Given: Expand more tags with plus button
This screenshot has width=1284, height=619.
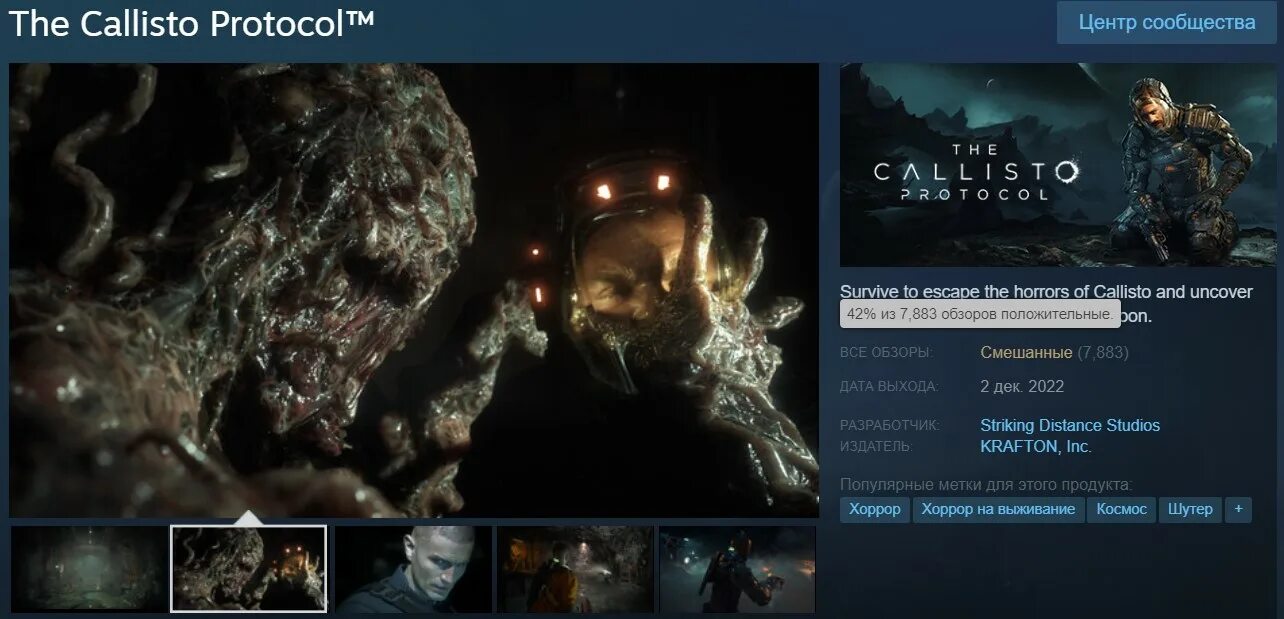Looking at the screenshot, I should pos(1238,509).
